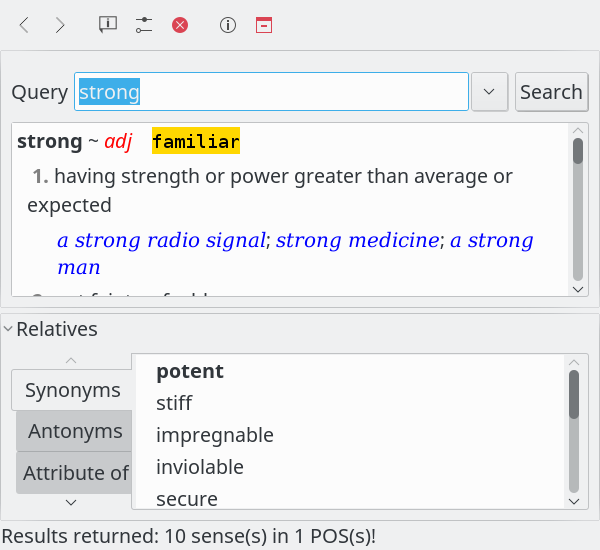
Task: Click the synonyms list scrollbar handle
Action: [573, 394]
